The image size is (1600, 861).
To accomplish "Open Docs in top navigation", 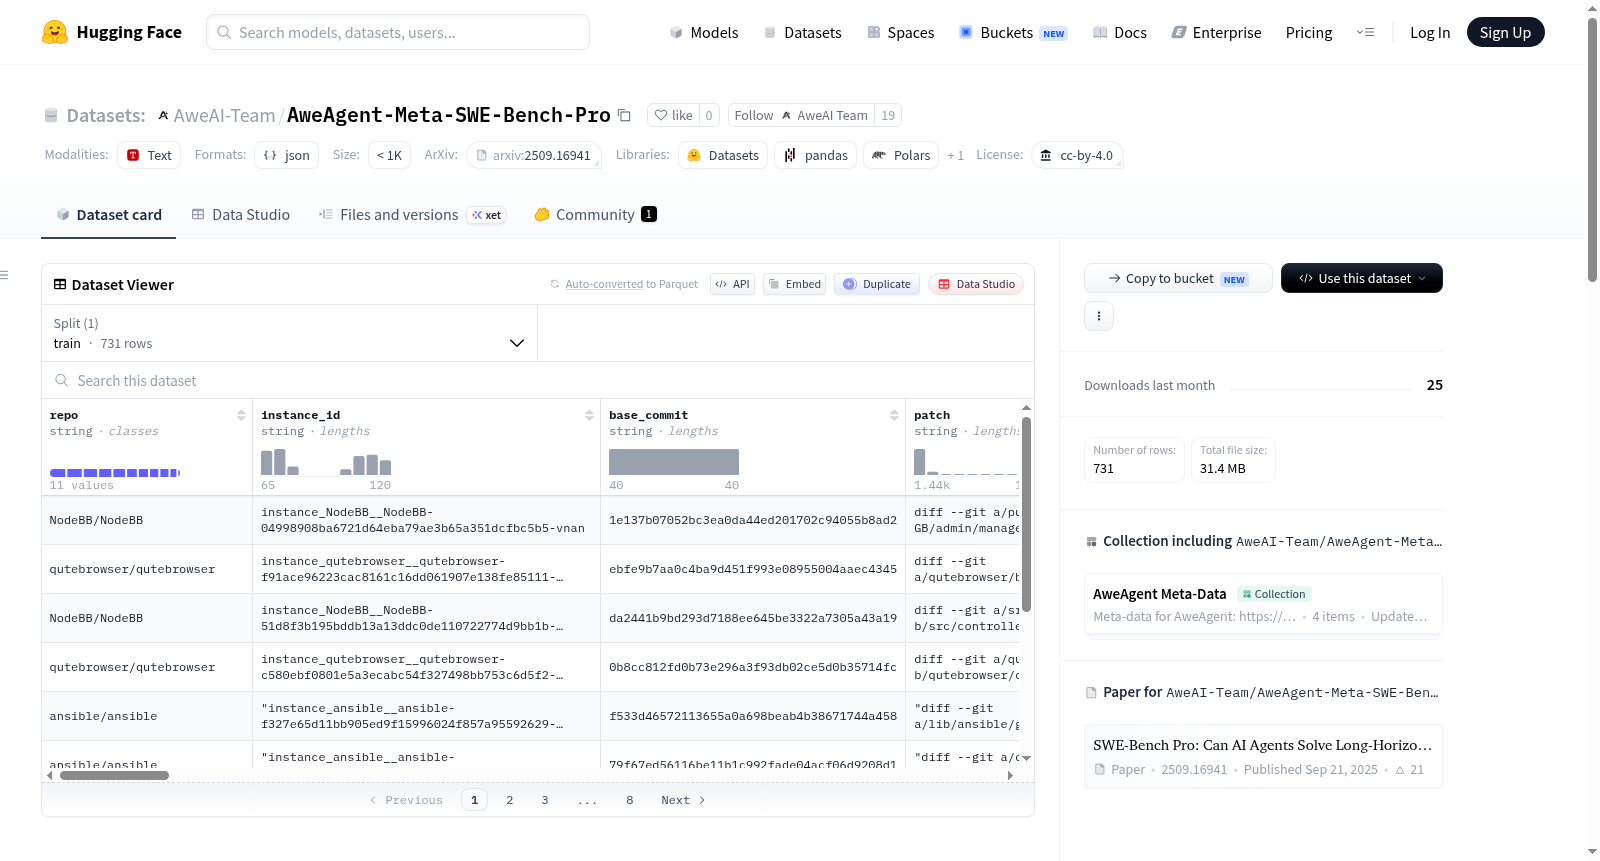I will pyautogui.click(x=1119, y=32).
